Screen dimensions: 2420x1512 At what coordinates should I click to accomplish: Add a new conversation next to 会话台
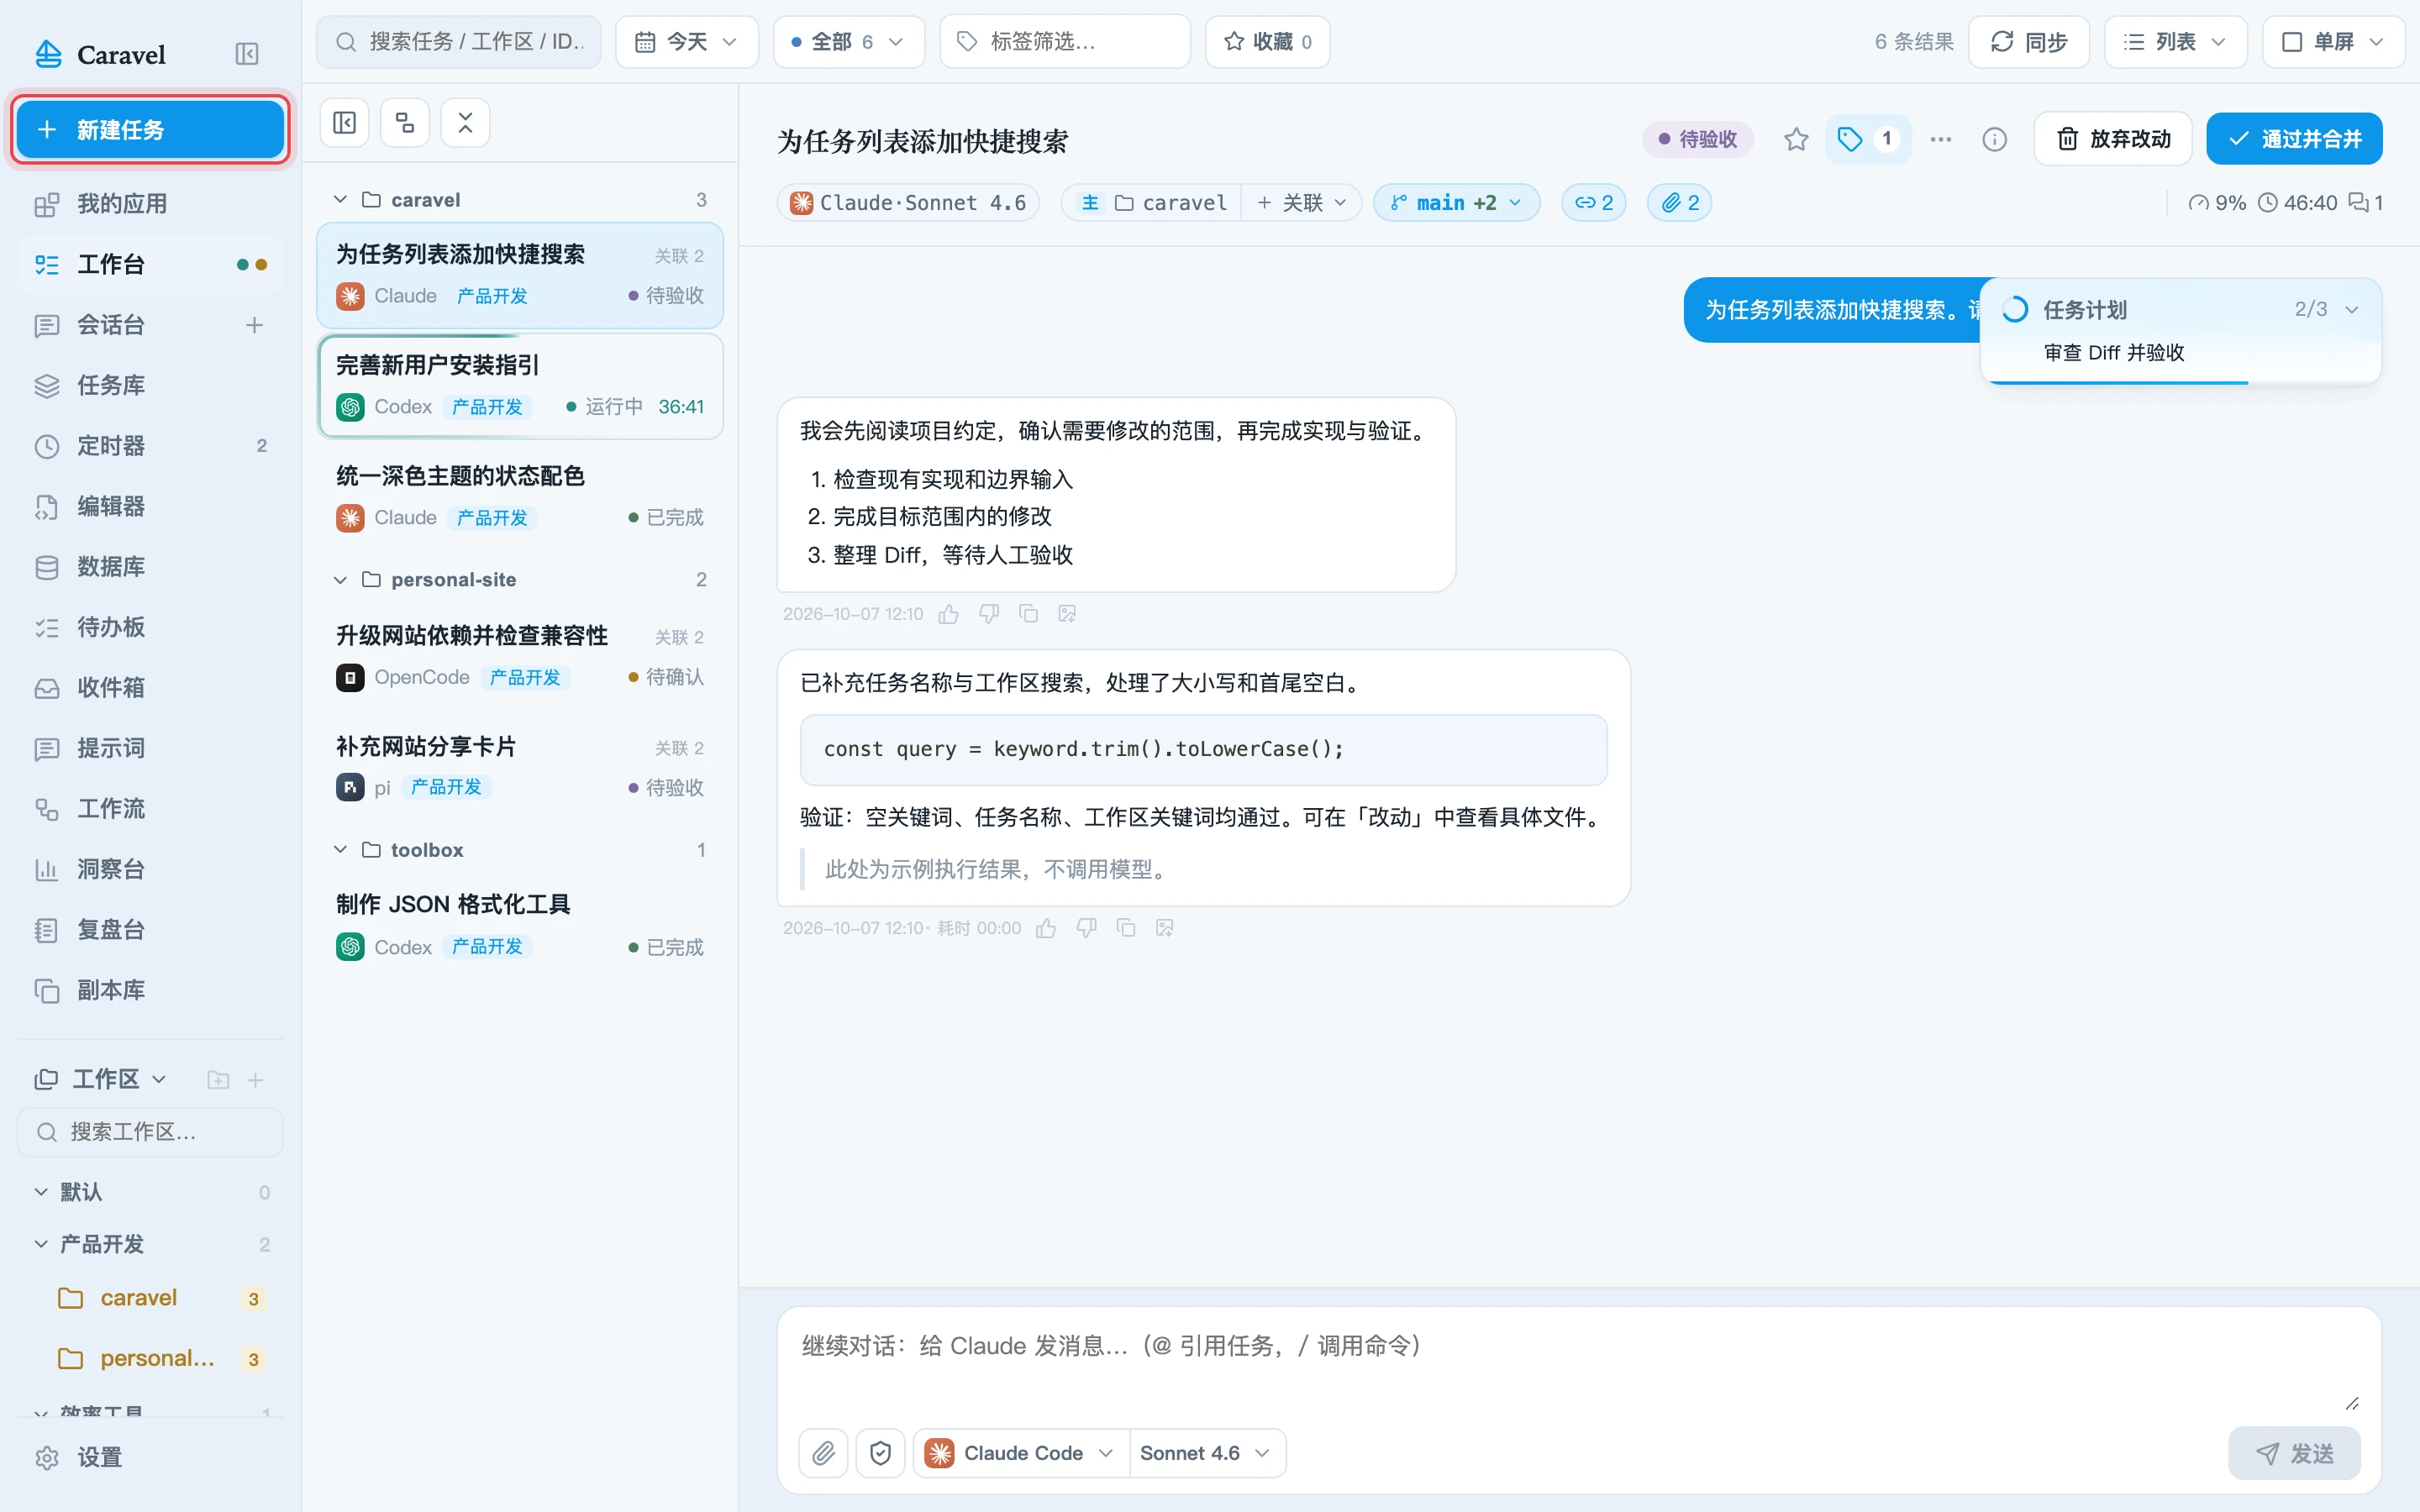point(254,325)
